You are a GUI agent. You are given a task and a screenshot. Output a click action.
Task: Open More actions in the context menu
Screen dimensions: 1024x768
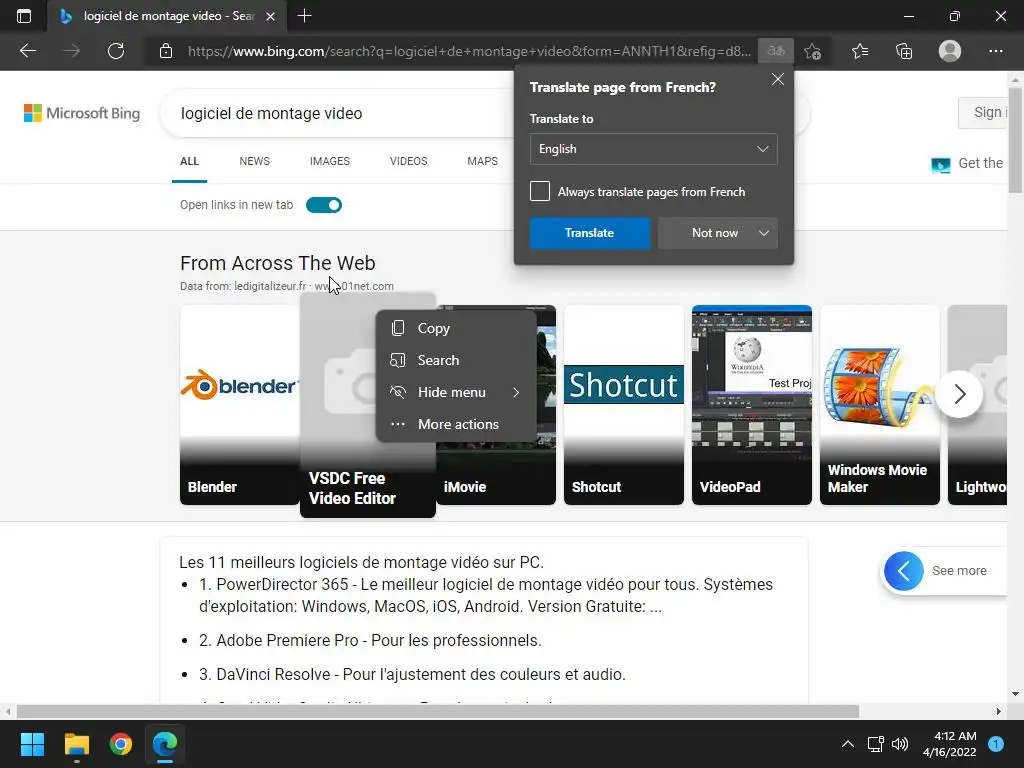[x=456, y=424]
